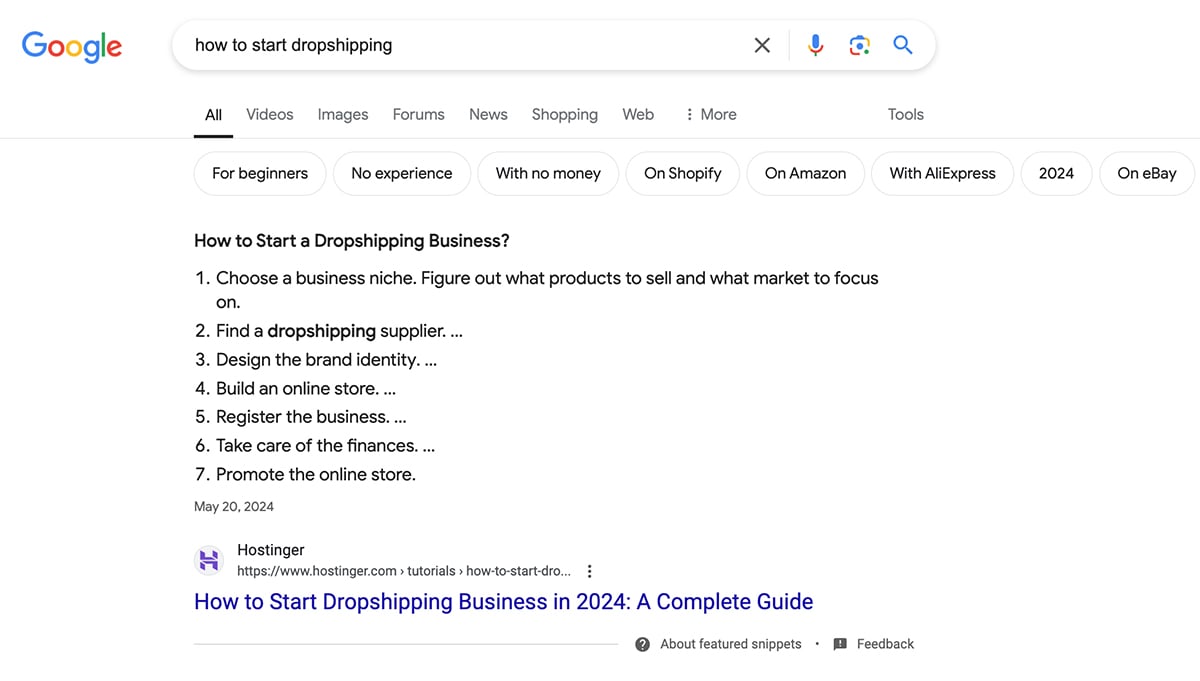Open search Tools options
The width and height of the screenshot is (1200, 681).
coord(905,114)
